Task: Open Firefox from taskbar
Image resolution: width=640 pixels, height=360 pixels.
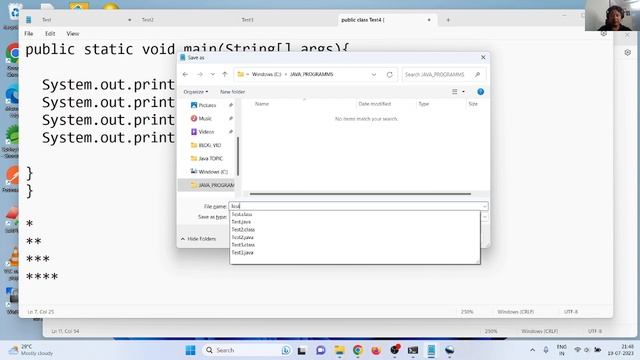Action: [x=376, y=350]
